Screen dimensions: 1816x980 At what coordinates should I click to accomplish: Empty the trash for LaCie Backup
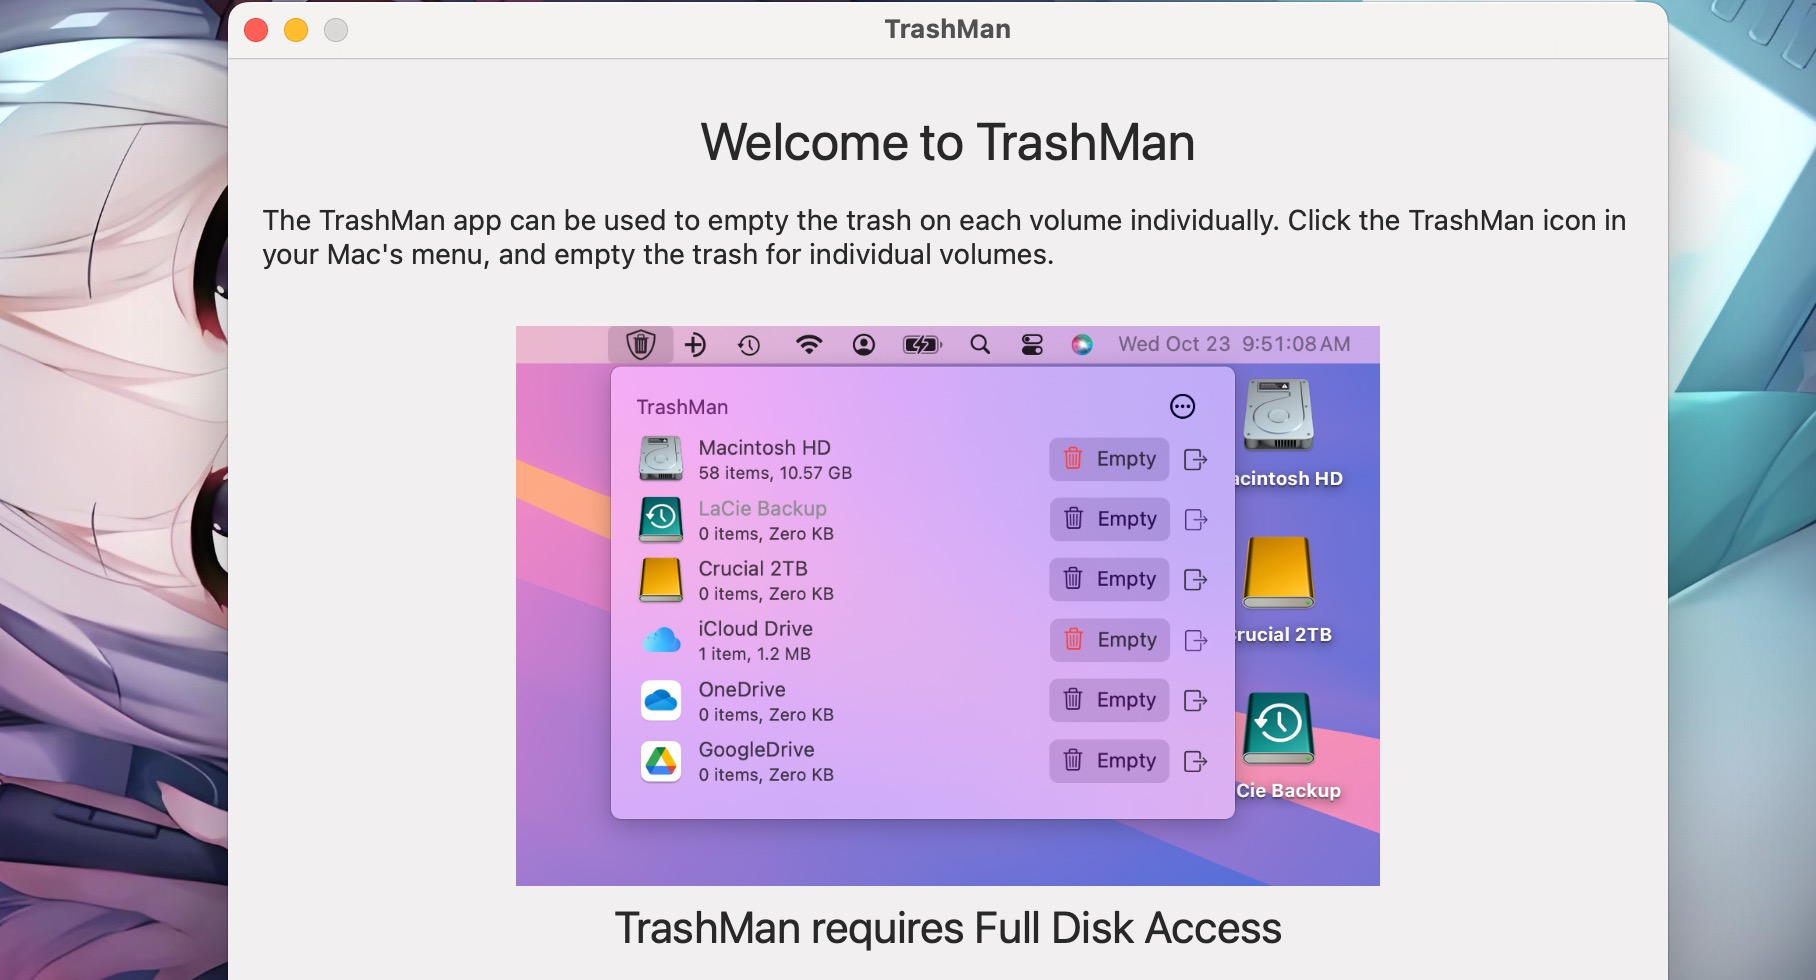click(x=1109, y=519)
